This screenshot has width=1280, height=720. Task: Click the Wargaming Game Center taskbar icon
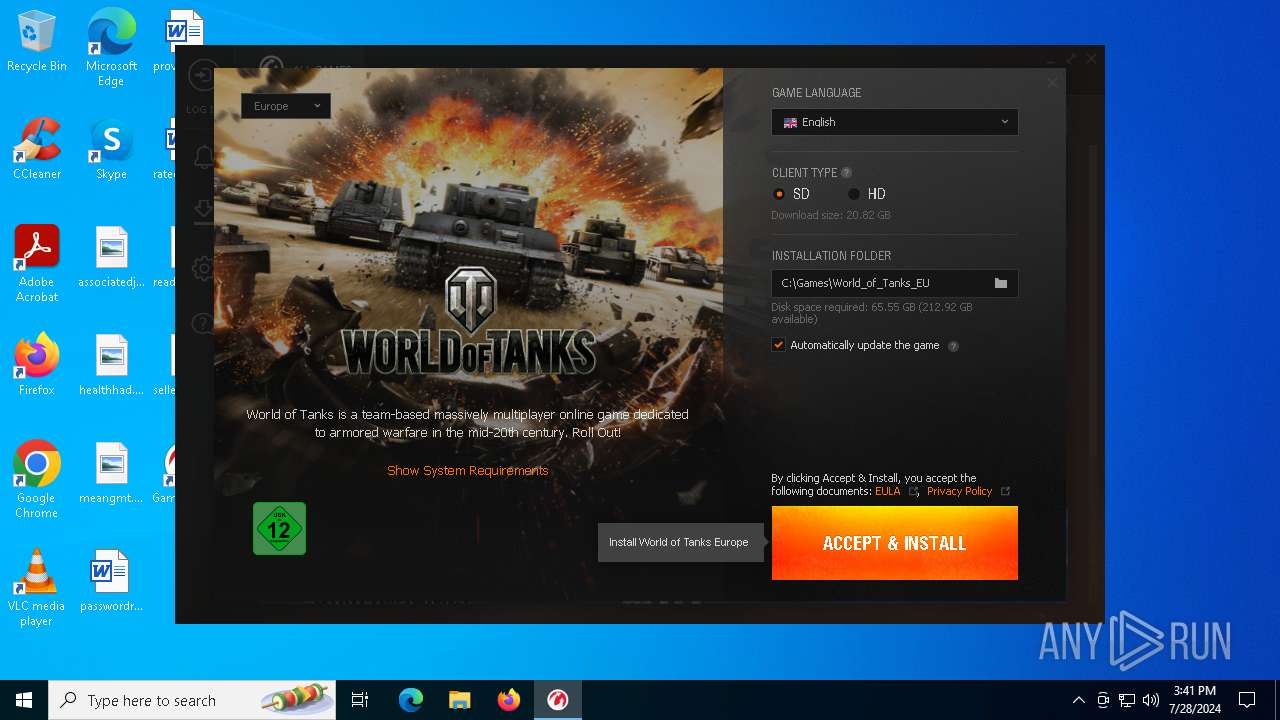557,700
